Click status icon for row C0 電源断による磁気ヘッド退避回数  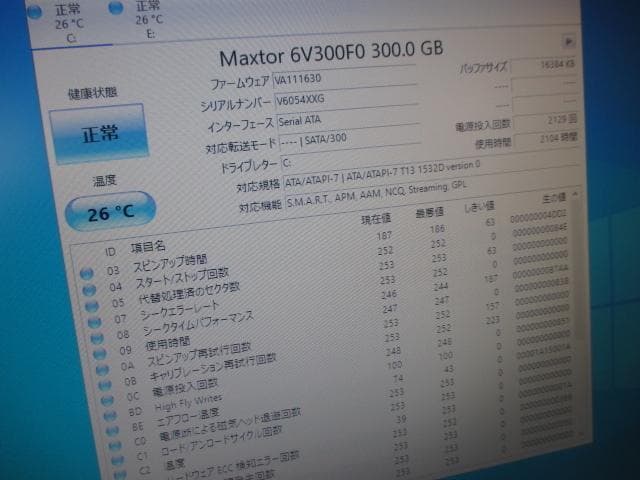coord(115,445)
